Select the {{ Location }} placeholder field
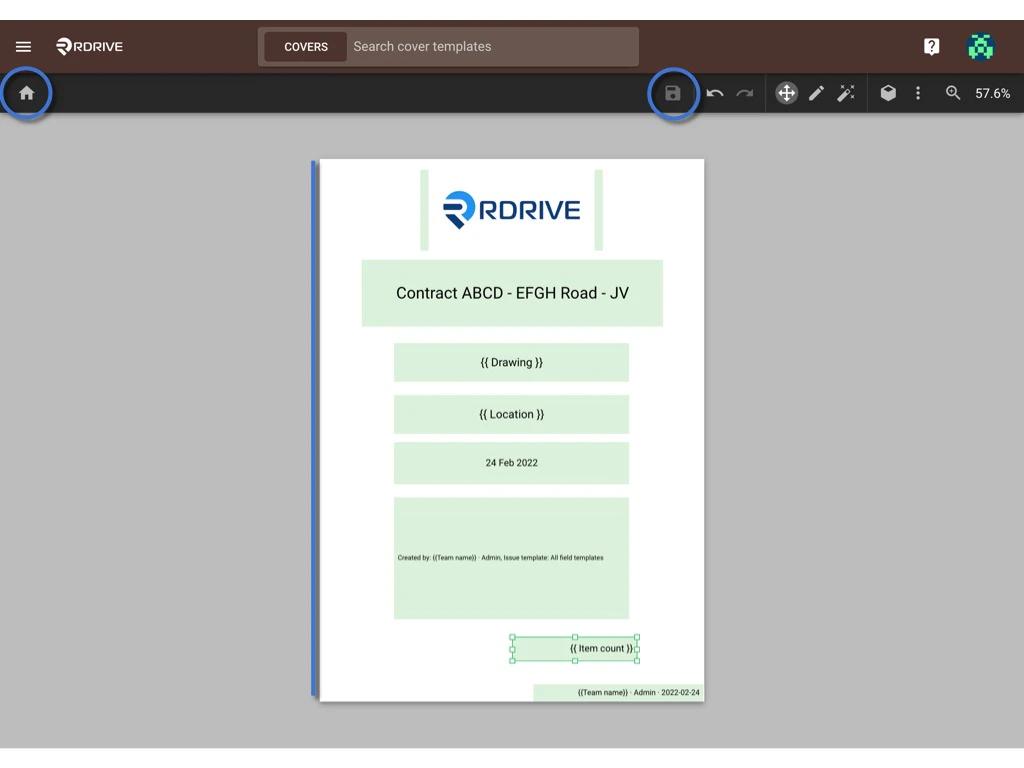Screen dimensions: 1024x768 (x=511, y=414)
